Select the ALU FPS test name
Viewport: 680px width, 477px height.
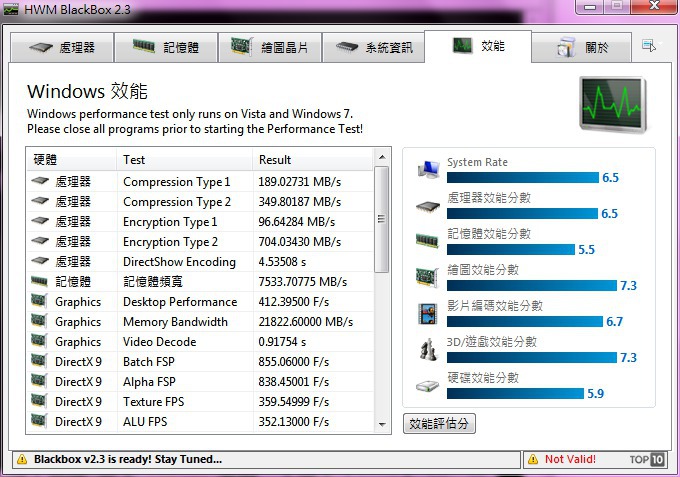pyautogui.click(x=145, y=421)
